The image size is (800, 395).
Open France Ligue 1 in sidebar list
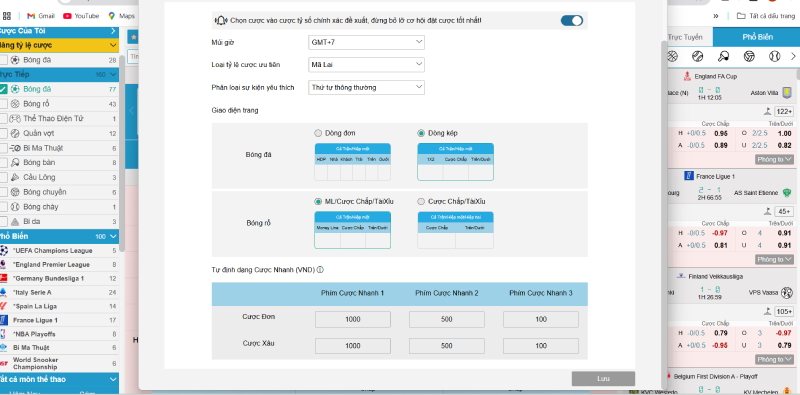pos(35,320)
